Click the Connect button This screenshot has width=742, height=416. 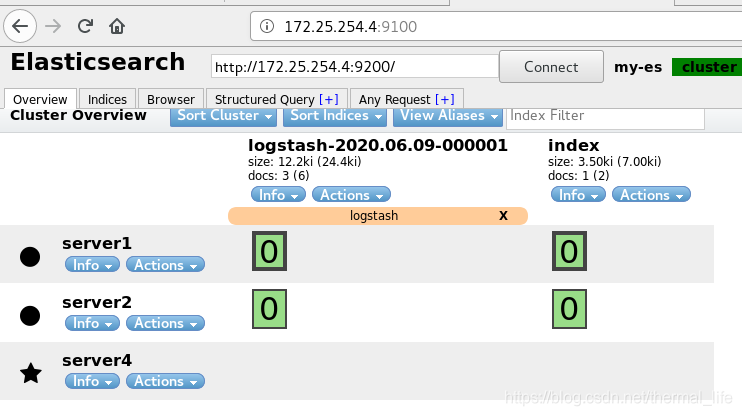click(x=551, y=67)
